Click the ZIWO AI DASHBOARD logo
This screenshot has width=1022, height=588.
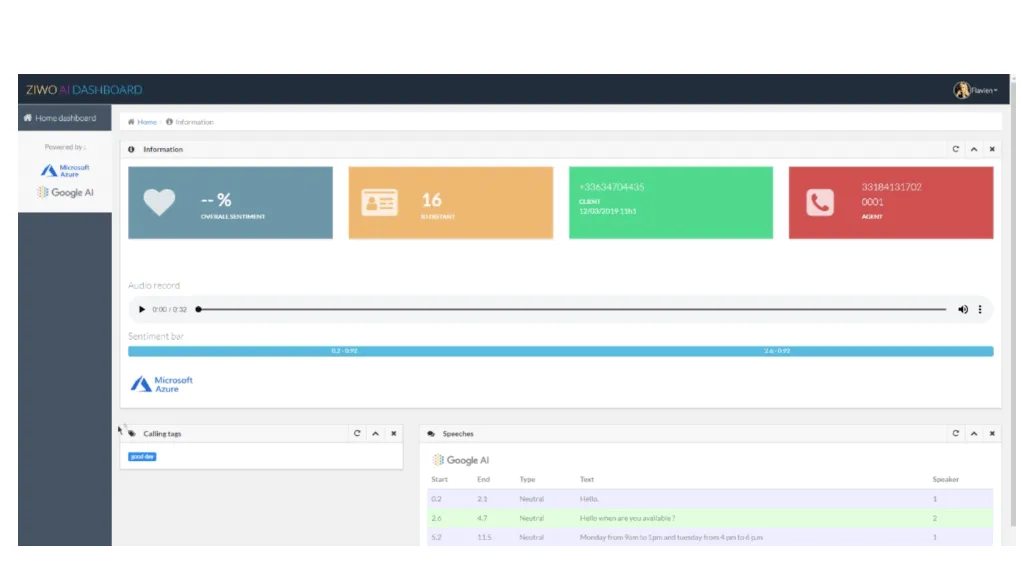[x=84, y=90]
